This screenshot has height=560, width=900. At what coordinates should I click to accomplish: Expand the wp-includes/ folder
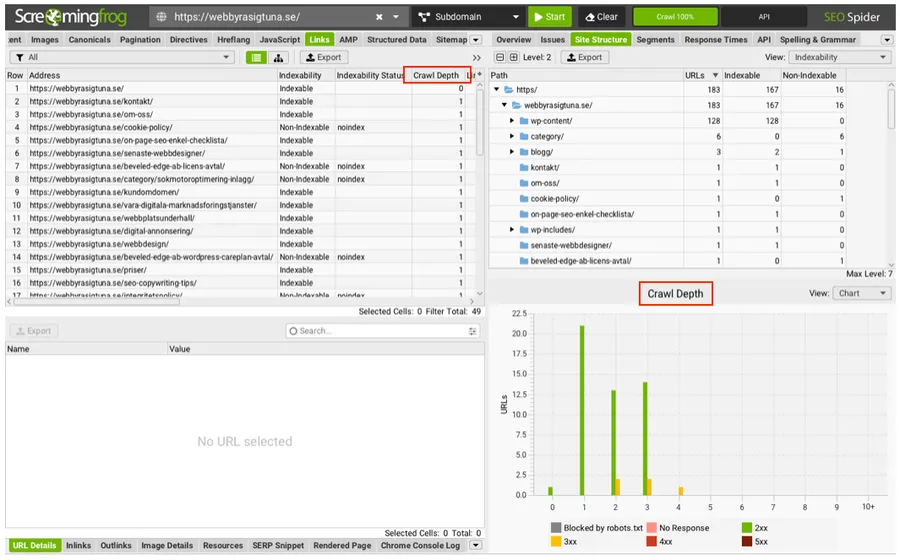pos(511,230)
